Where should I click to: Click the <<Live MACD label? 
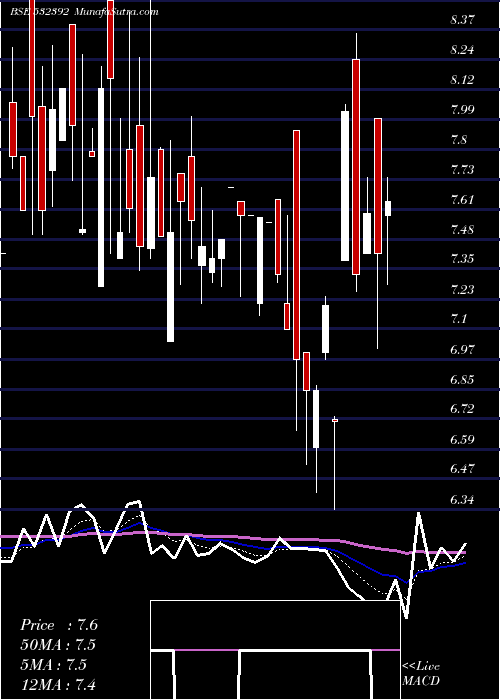(421, 674)
